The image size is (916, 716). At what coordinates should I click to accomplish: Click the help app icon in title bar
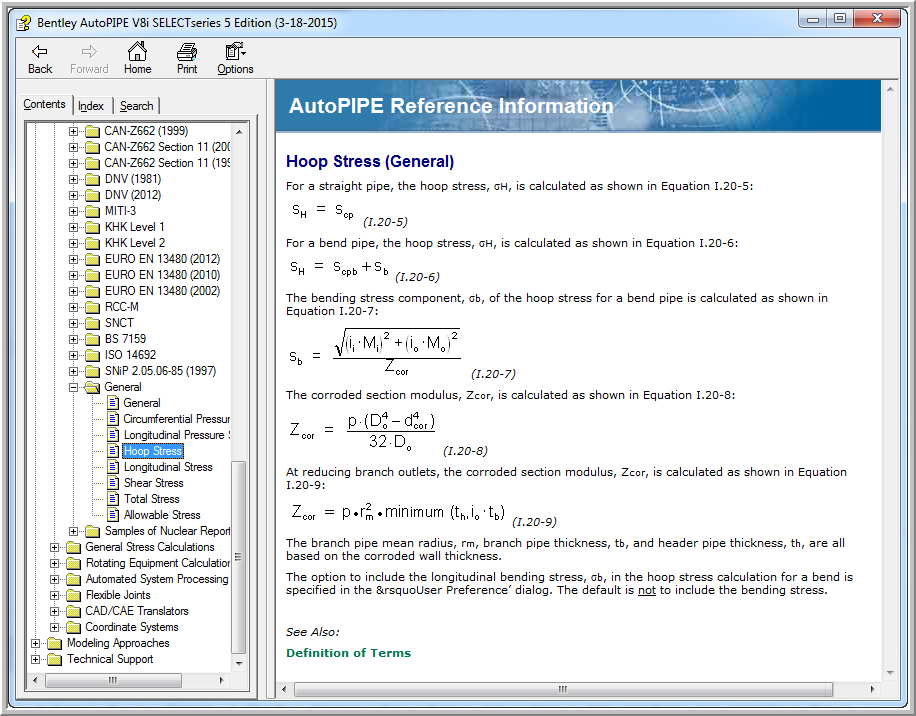pyautogui.click(x=23, y=23)
